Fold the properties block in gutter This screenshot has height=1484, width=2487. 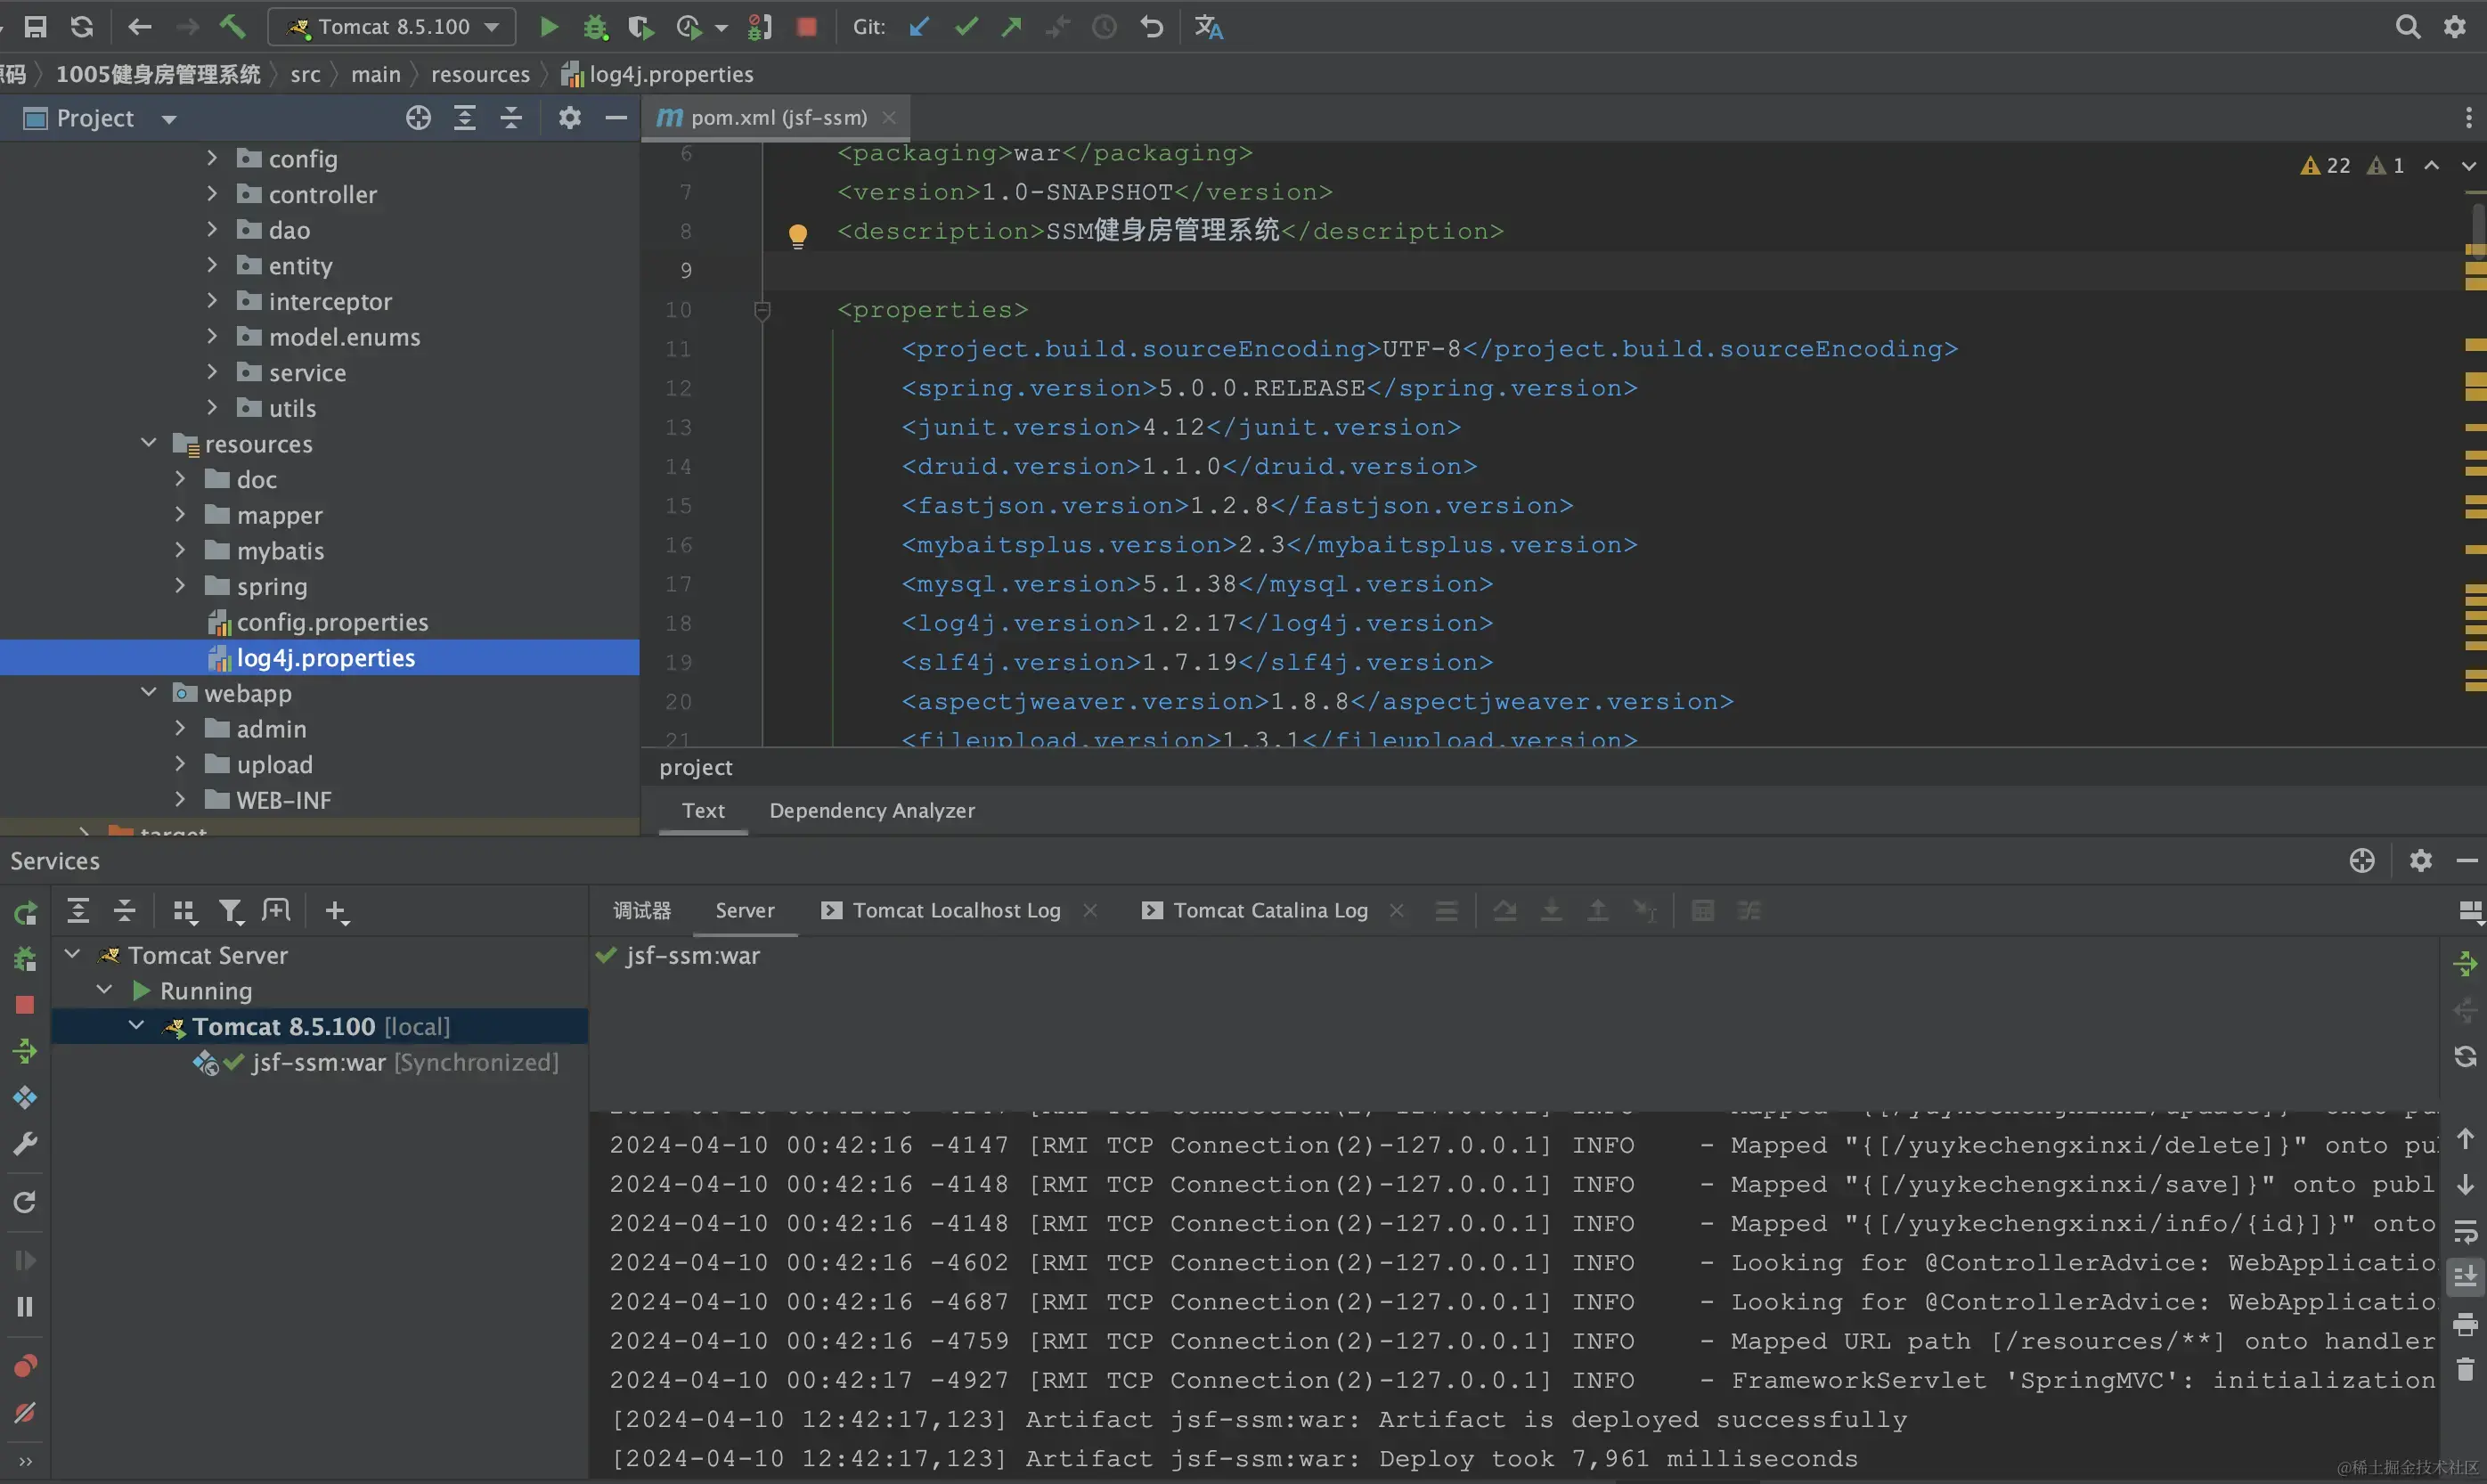(762, 310)
